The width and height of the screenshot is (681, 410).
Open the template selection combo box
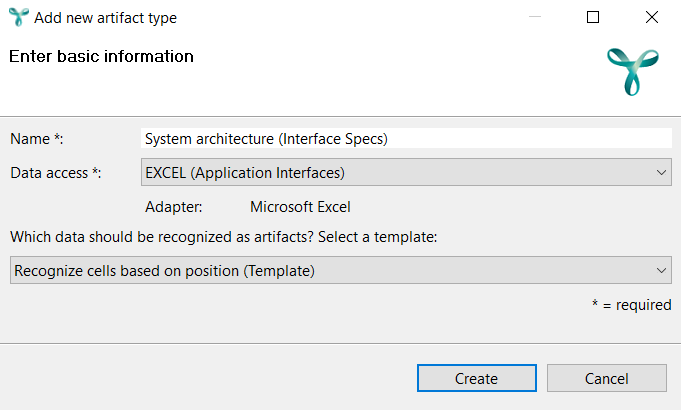pos(340,270)
